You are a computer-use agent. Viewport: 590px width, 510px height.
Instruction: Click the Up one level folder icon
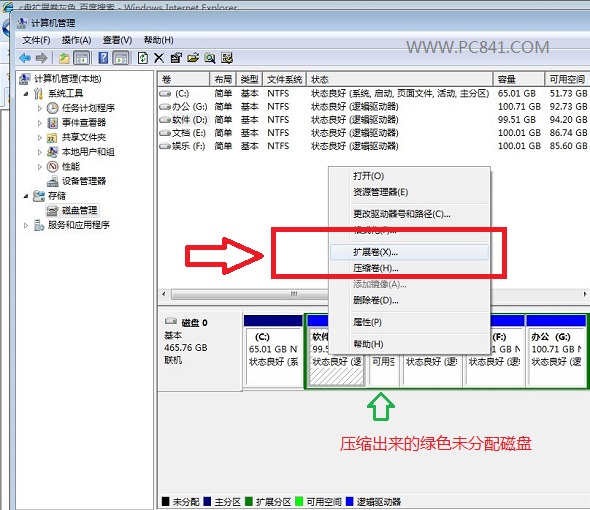pos(64,58)
